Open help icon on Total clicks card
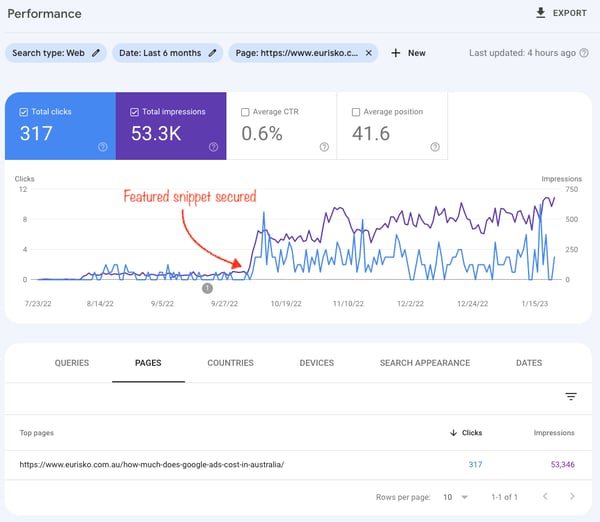Screen dimensions: 600x522 point(103,147)
